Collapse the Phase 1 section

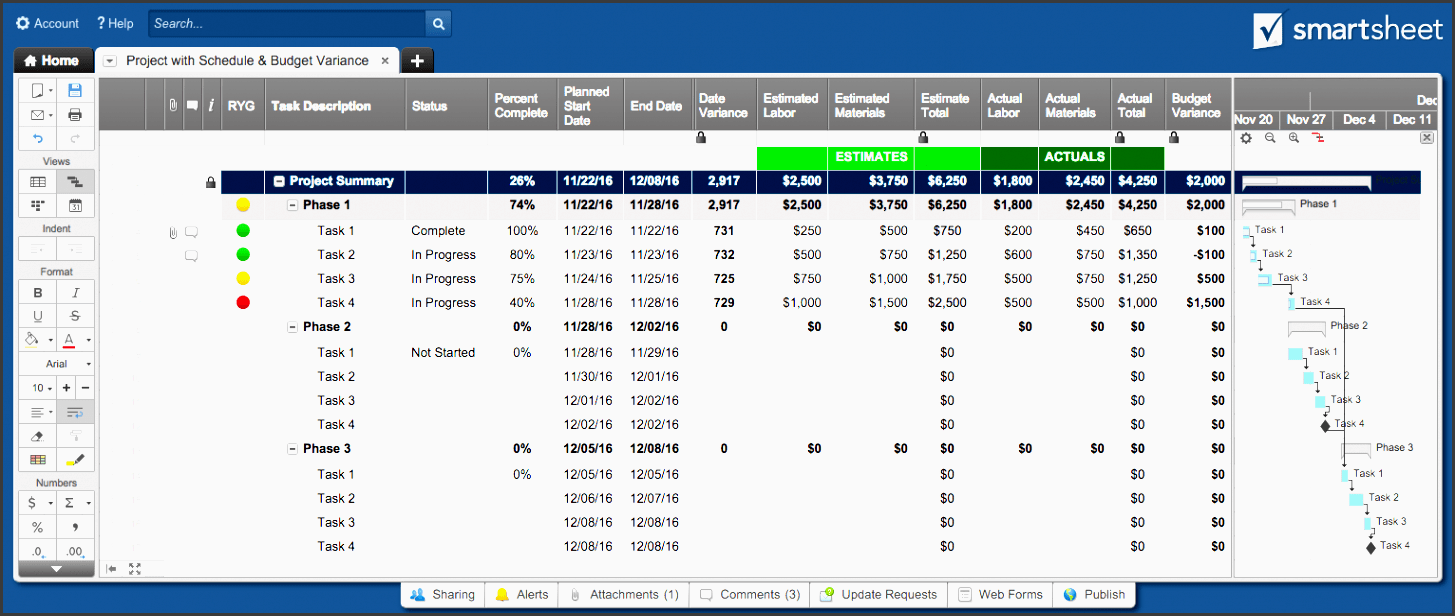(x=293, y=205)
